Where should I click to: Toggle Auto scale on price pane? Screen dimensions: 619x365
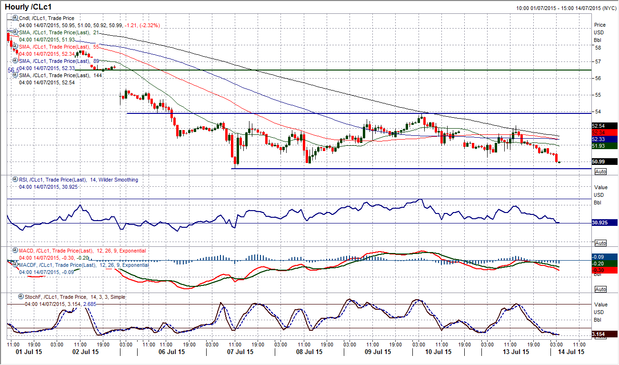(x=600, y=172)
